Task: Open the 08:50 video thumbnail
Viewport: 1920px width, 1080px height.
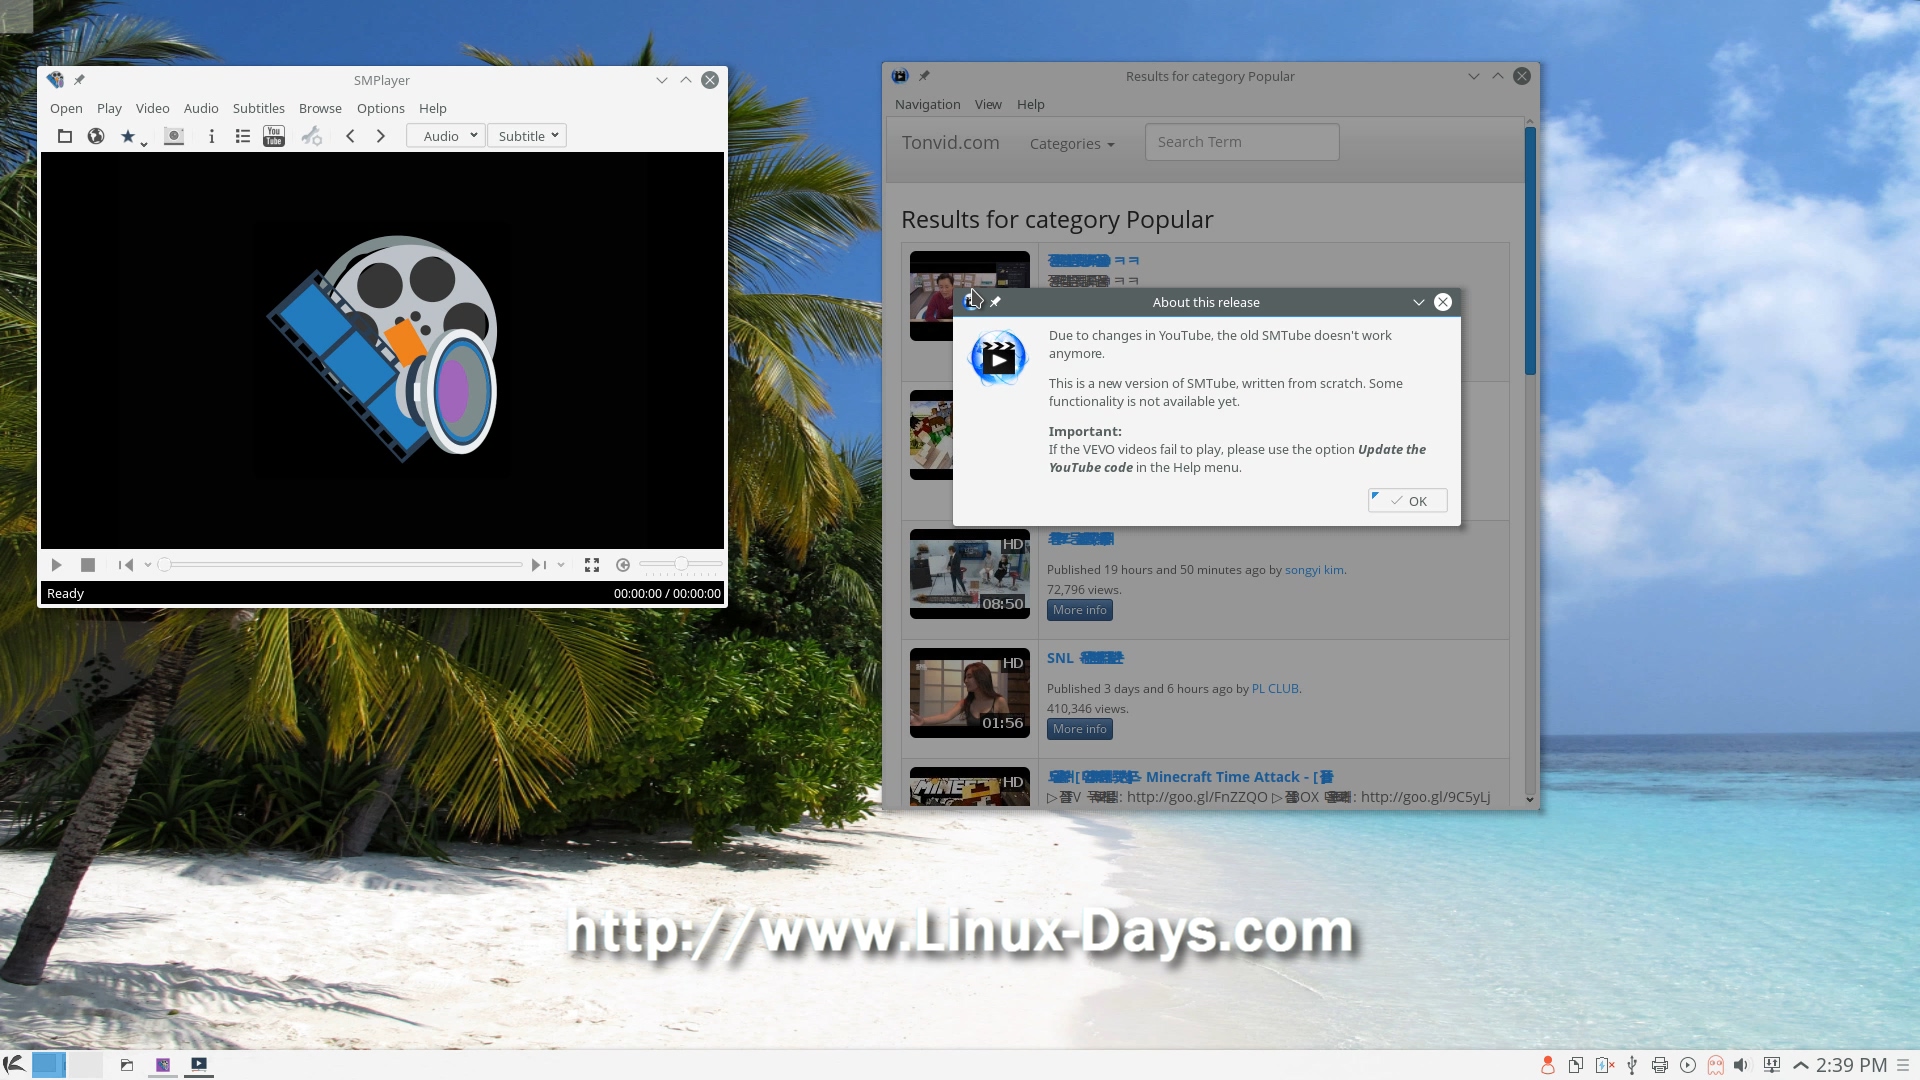Action: tap(970, 574)
